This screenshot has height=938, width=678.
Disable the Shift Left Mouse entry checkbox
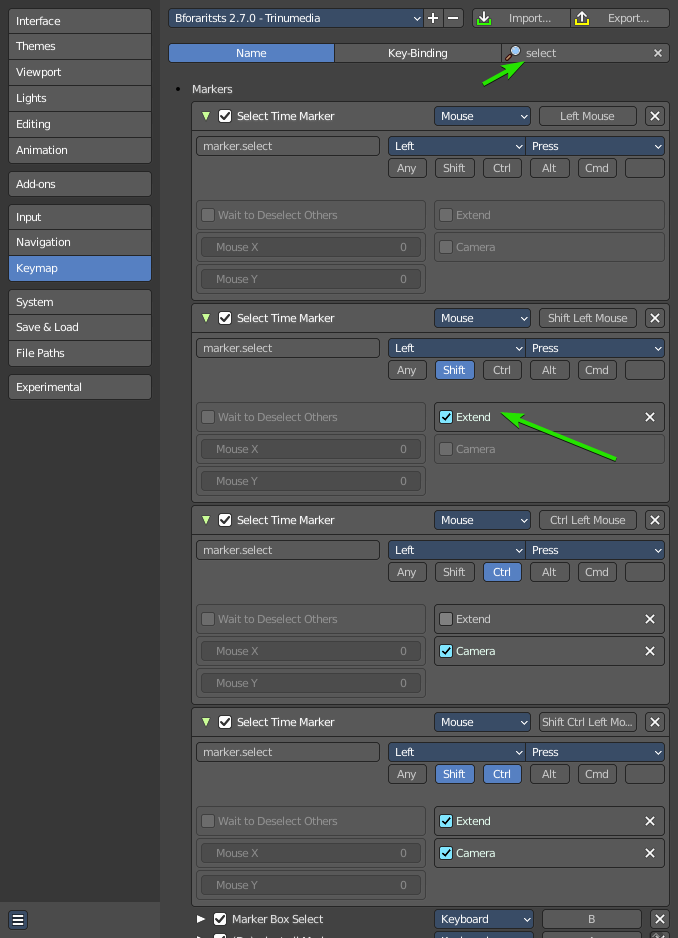[225, 318]
